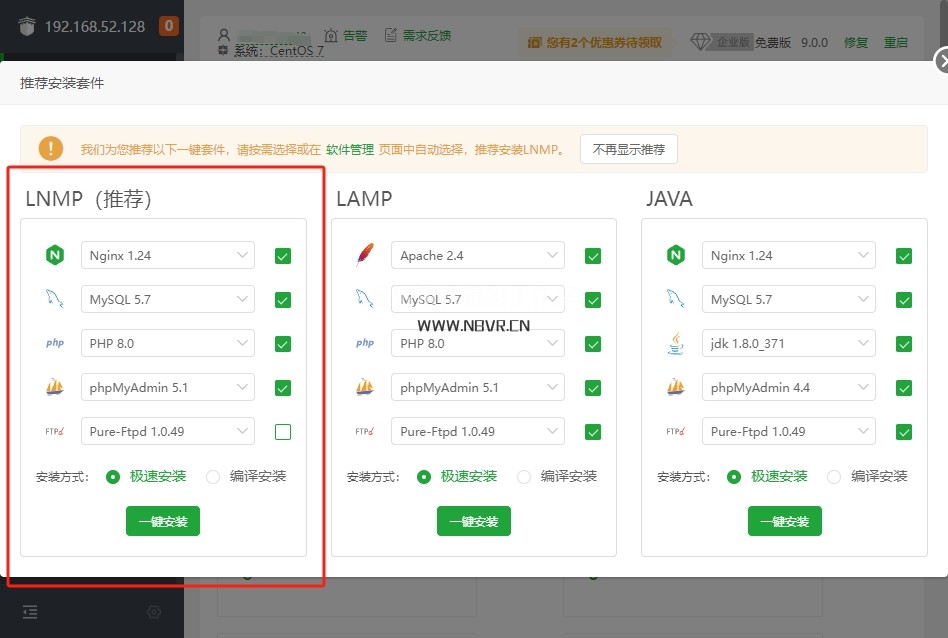Click the Pure-Ftpd icon in LAMP panel
The image size is (948, 638).
click(365, 432)
